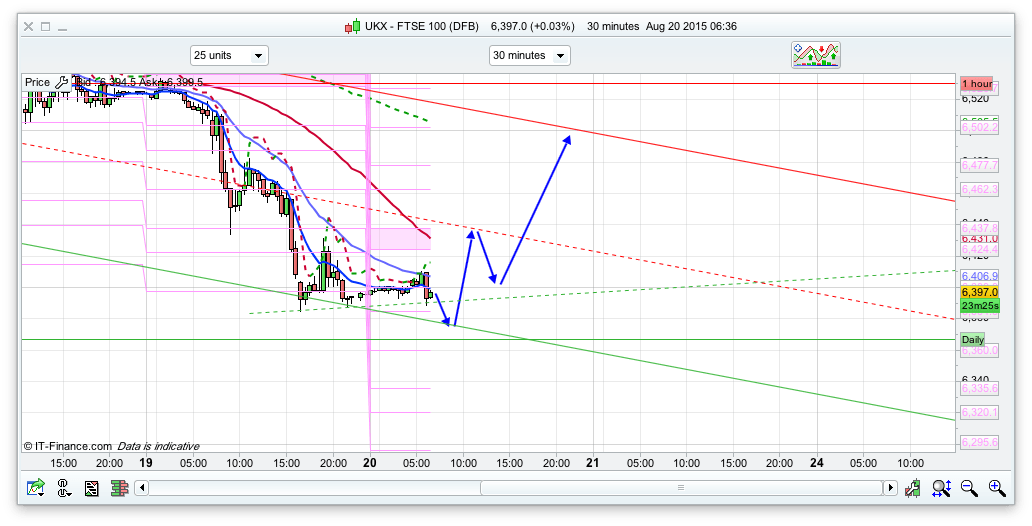Viewport: 1032px width, 526px height.
Task: Click the Price panel wrench settings icon
Action: pyautogui.click(x=62, y=82)
